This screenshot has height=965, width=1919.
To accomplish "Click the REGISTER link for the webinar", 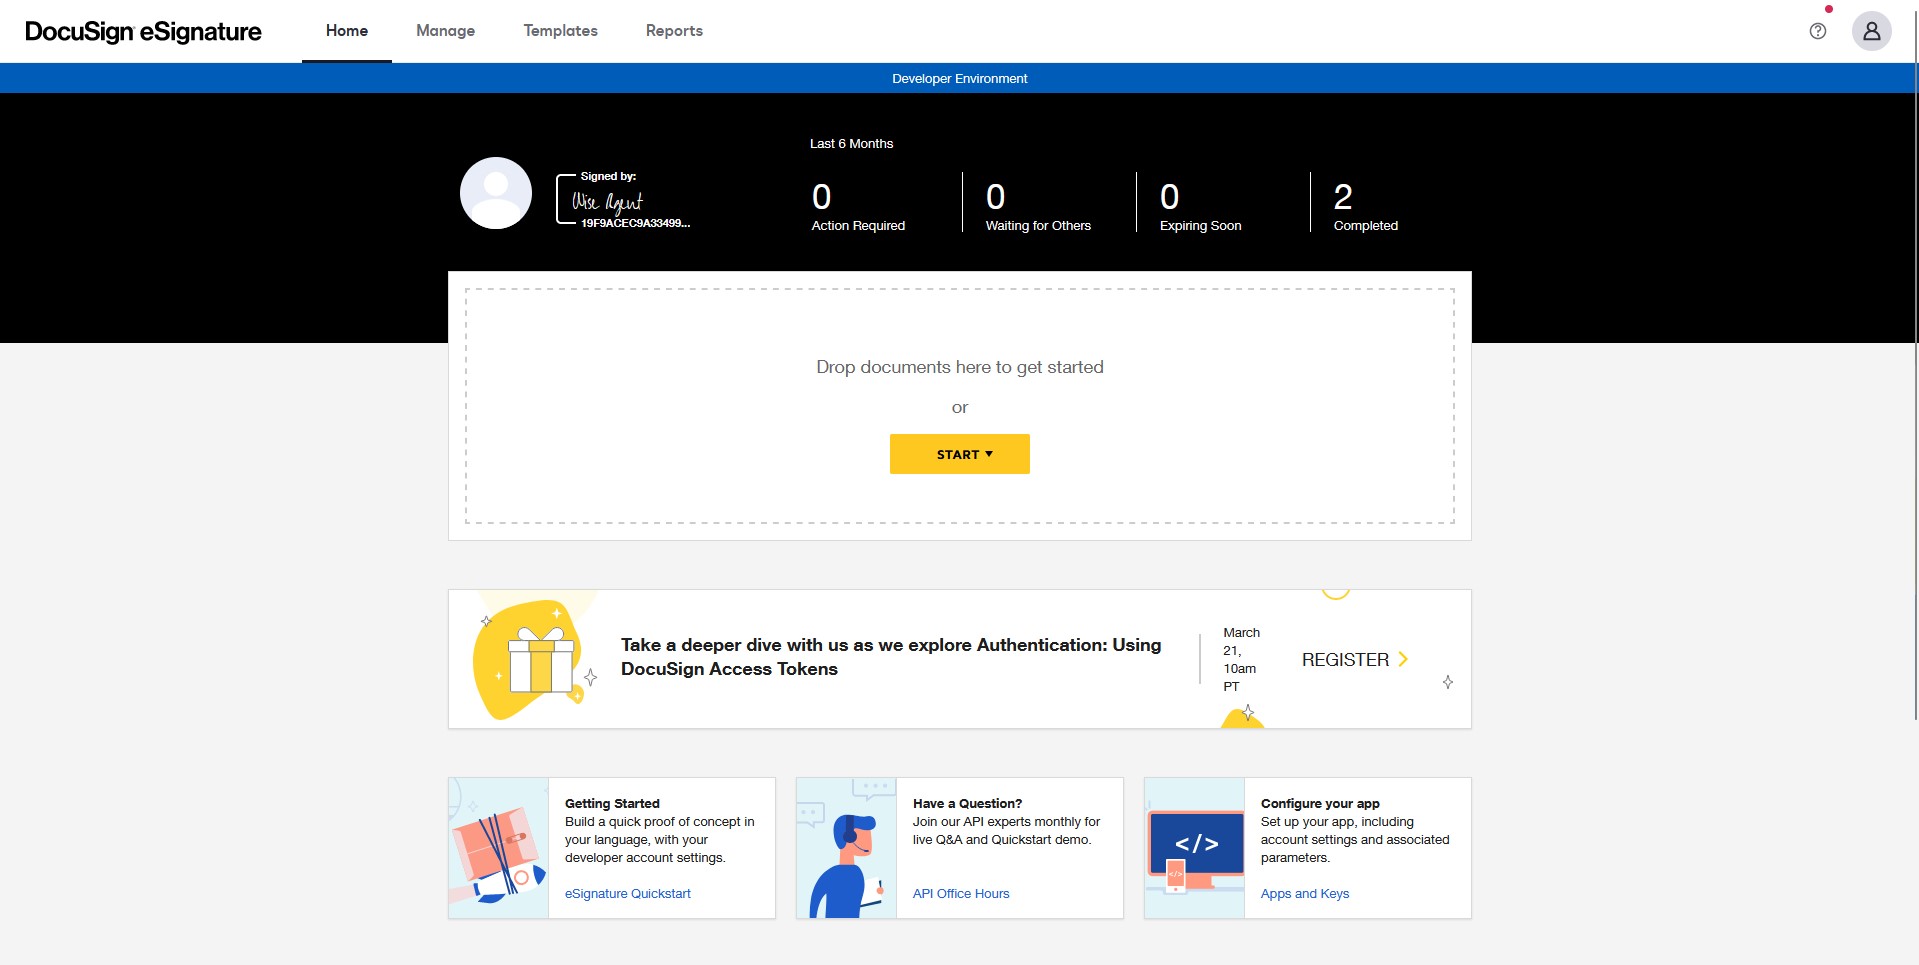I will coord(1345,660).
